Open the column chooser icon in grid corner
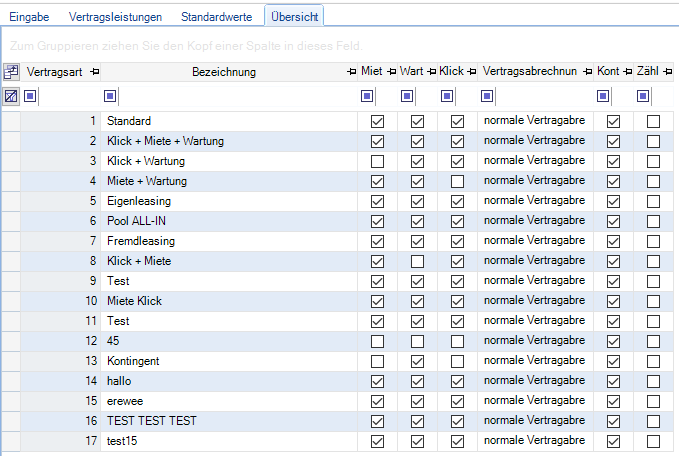679x456 pixels. pyautogui.click(x=11, y=72)
